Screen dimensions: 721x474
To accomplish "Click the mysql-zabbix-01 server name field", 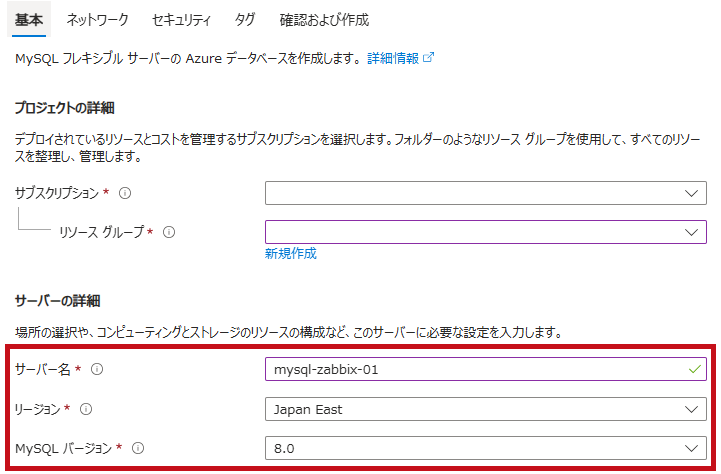I will click(486, 369).
